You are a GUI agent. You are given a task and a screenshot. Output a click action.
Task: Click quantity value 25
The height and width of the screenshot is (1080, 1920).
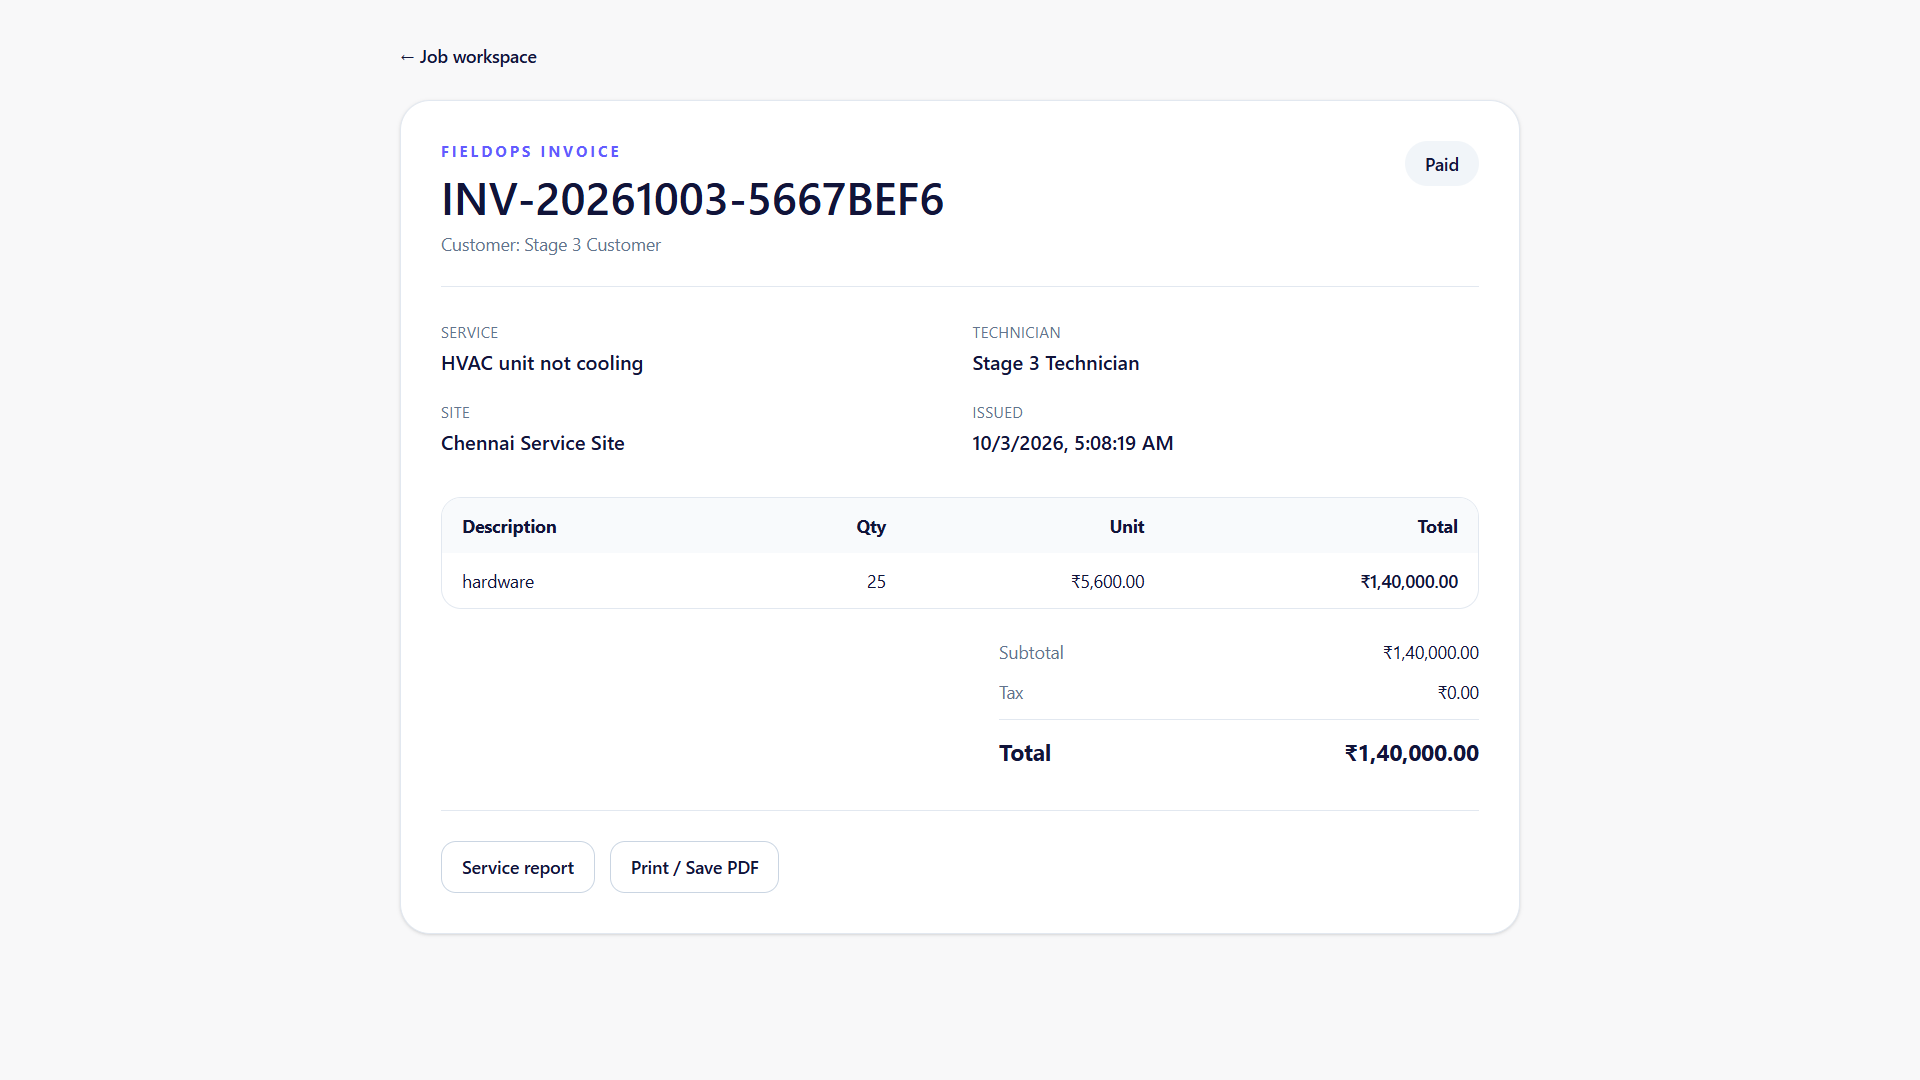click(x=876, y=582)
